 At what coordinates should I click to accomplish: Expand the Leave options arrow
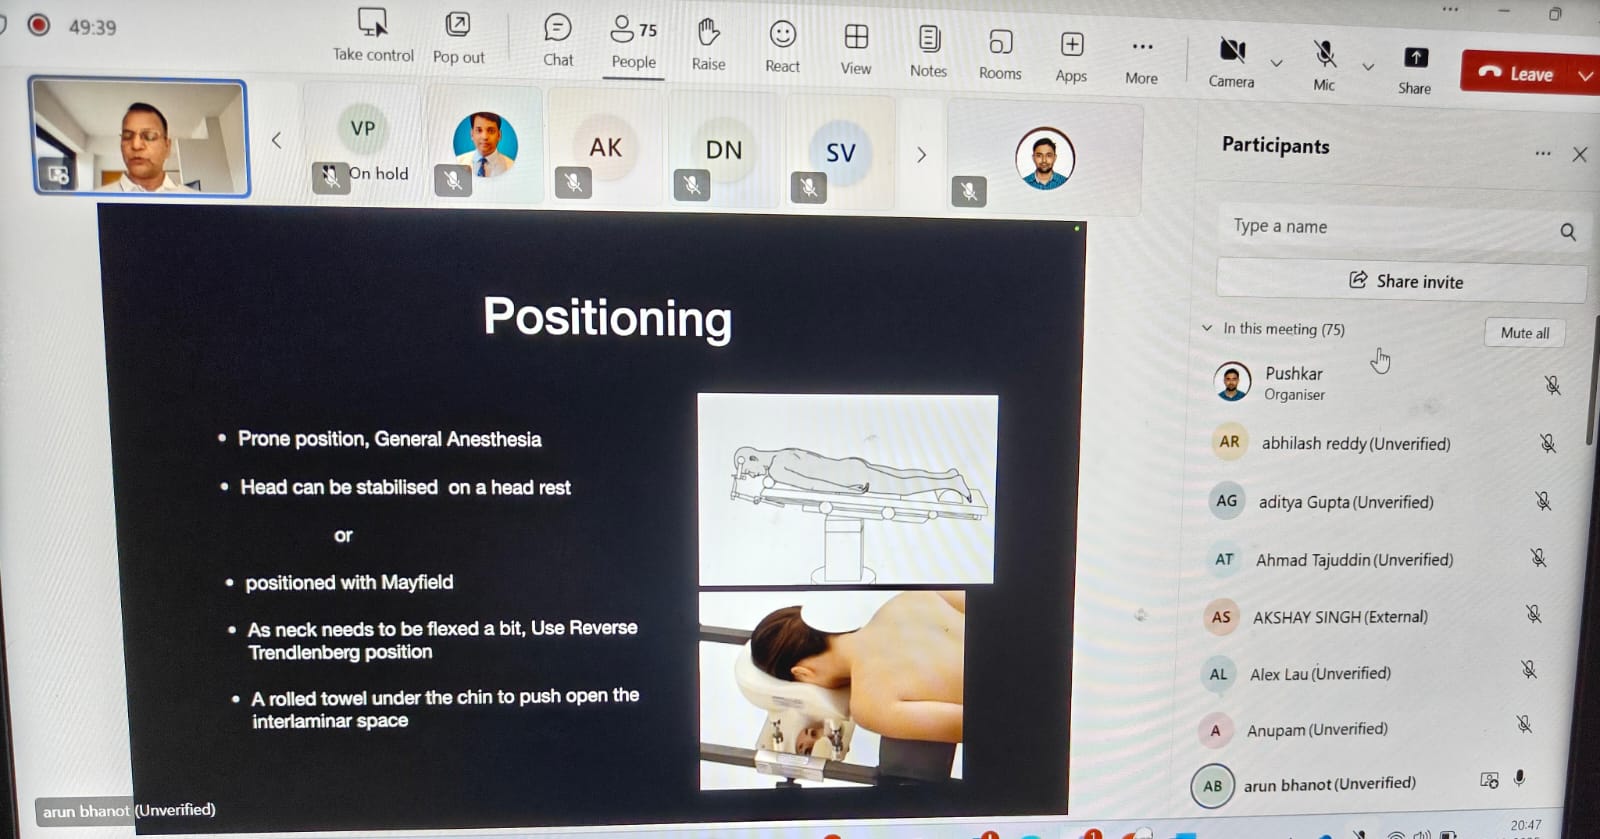point(1585,75)
